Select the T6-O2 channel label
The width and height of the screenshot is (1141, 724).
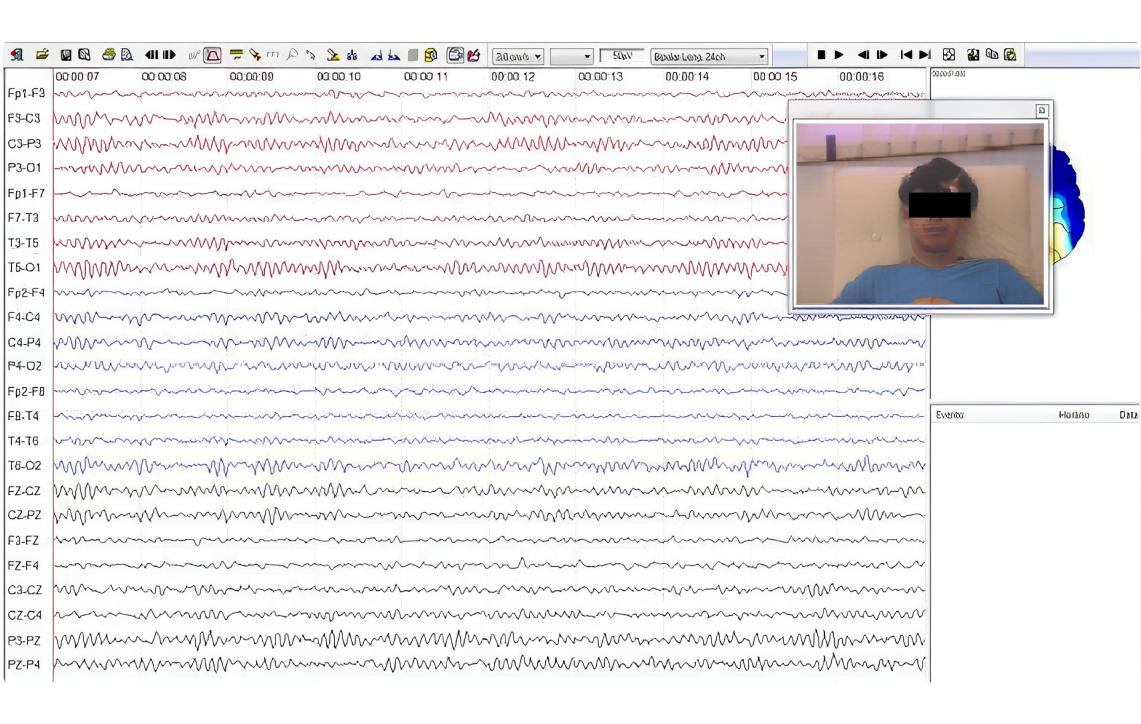[24, 465]
